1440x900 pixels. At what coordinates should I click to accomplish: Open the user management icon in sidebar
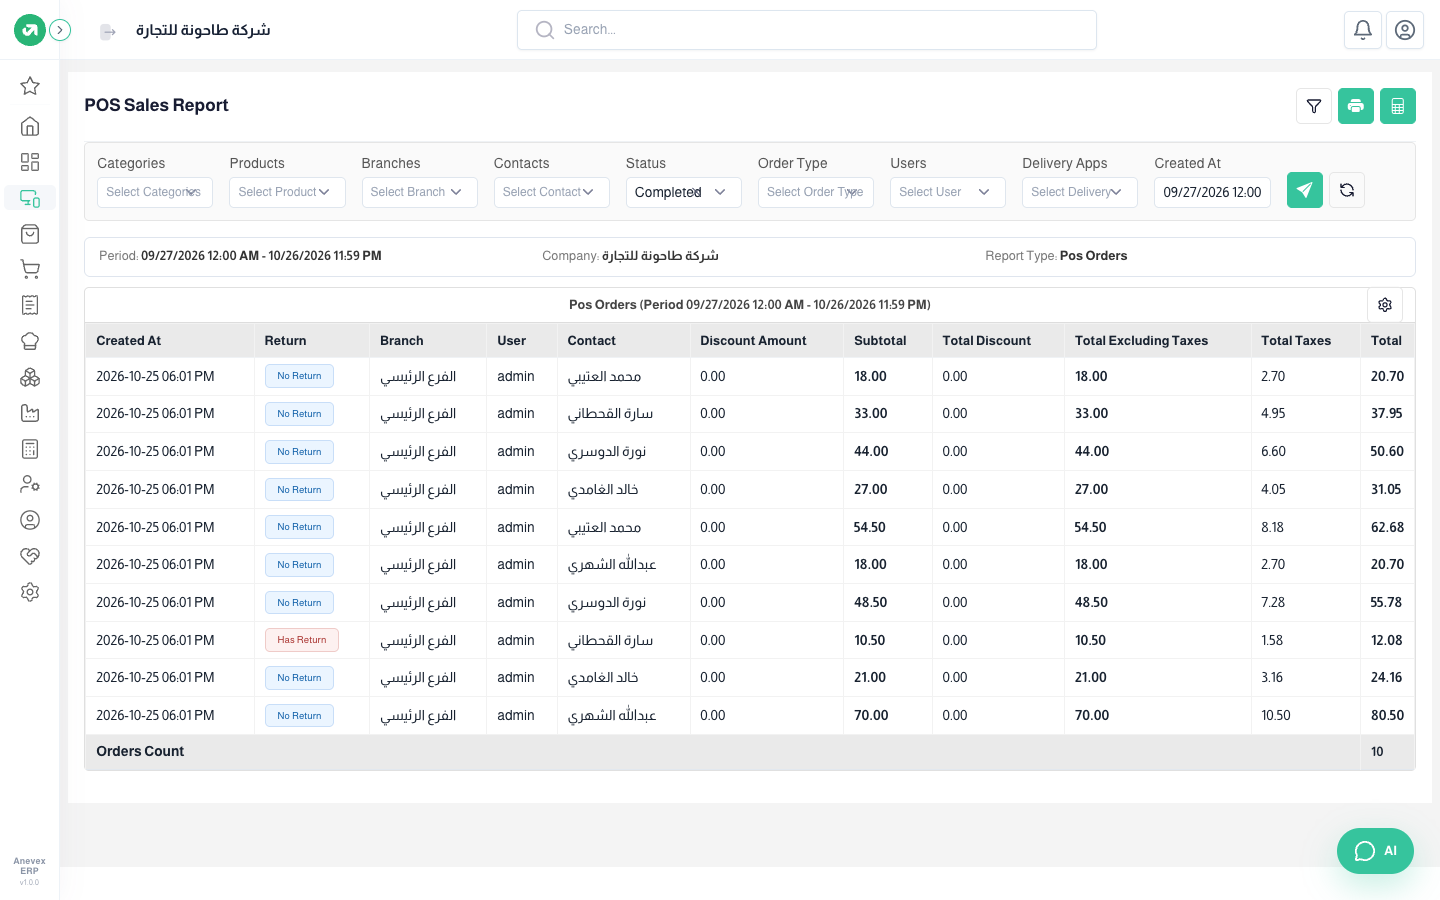click(x=30, y=484)
